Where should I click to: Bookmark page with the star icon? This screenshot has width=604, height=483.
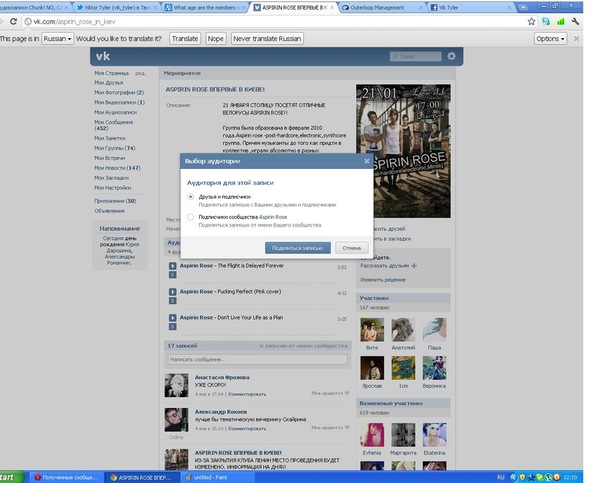(x=532, y=22)
